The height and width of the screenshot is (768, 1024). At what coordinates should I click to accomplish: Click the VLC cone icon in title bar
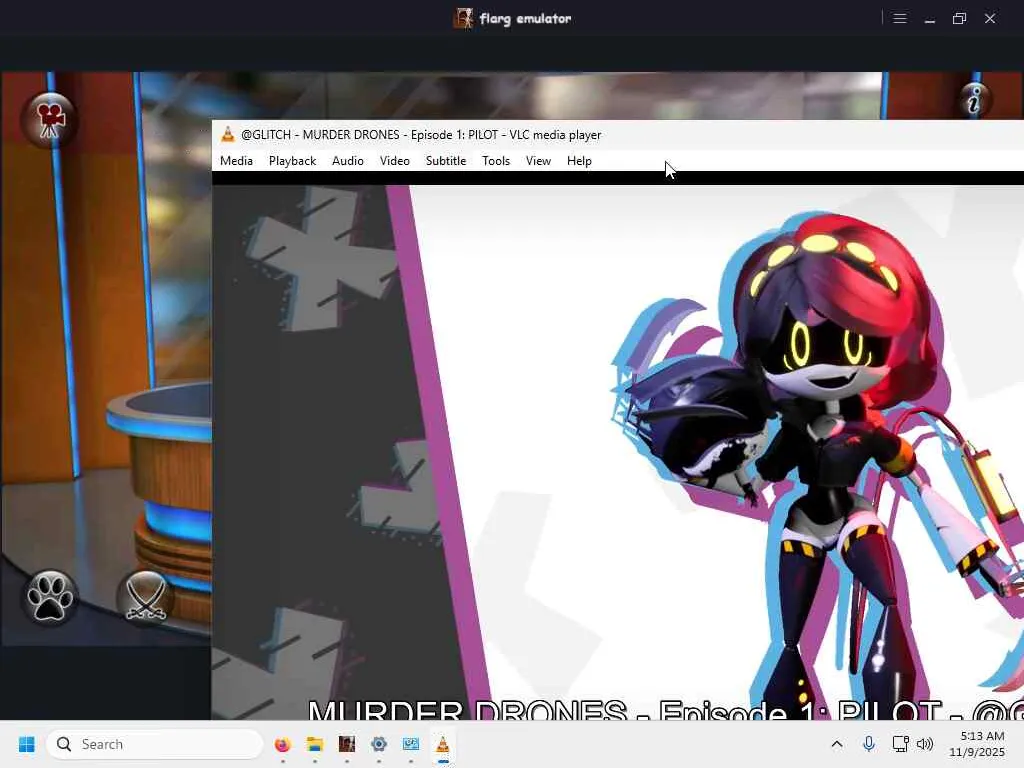pyautogui.click(x=227, y=135)
